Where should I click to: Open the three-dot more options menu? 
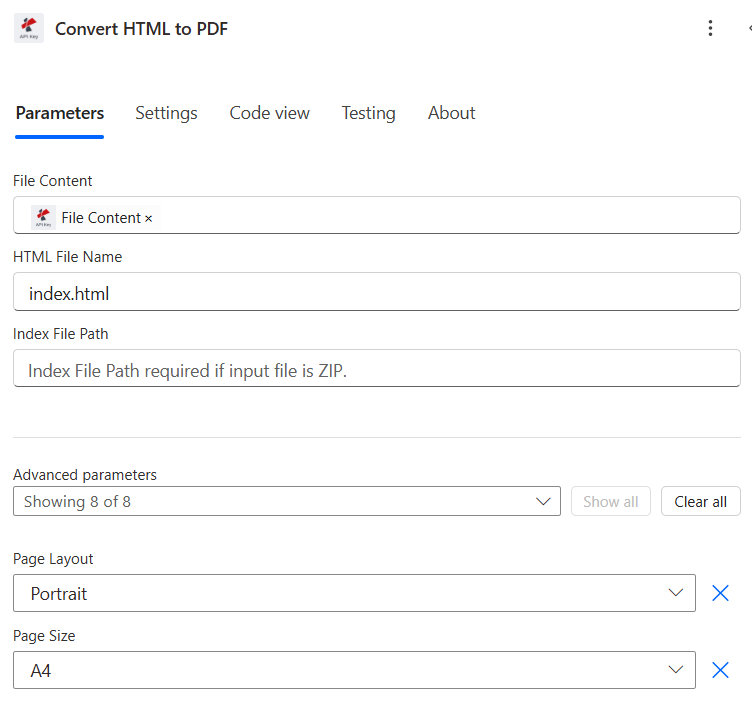pos(710,28)
